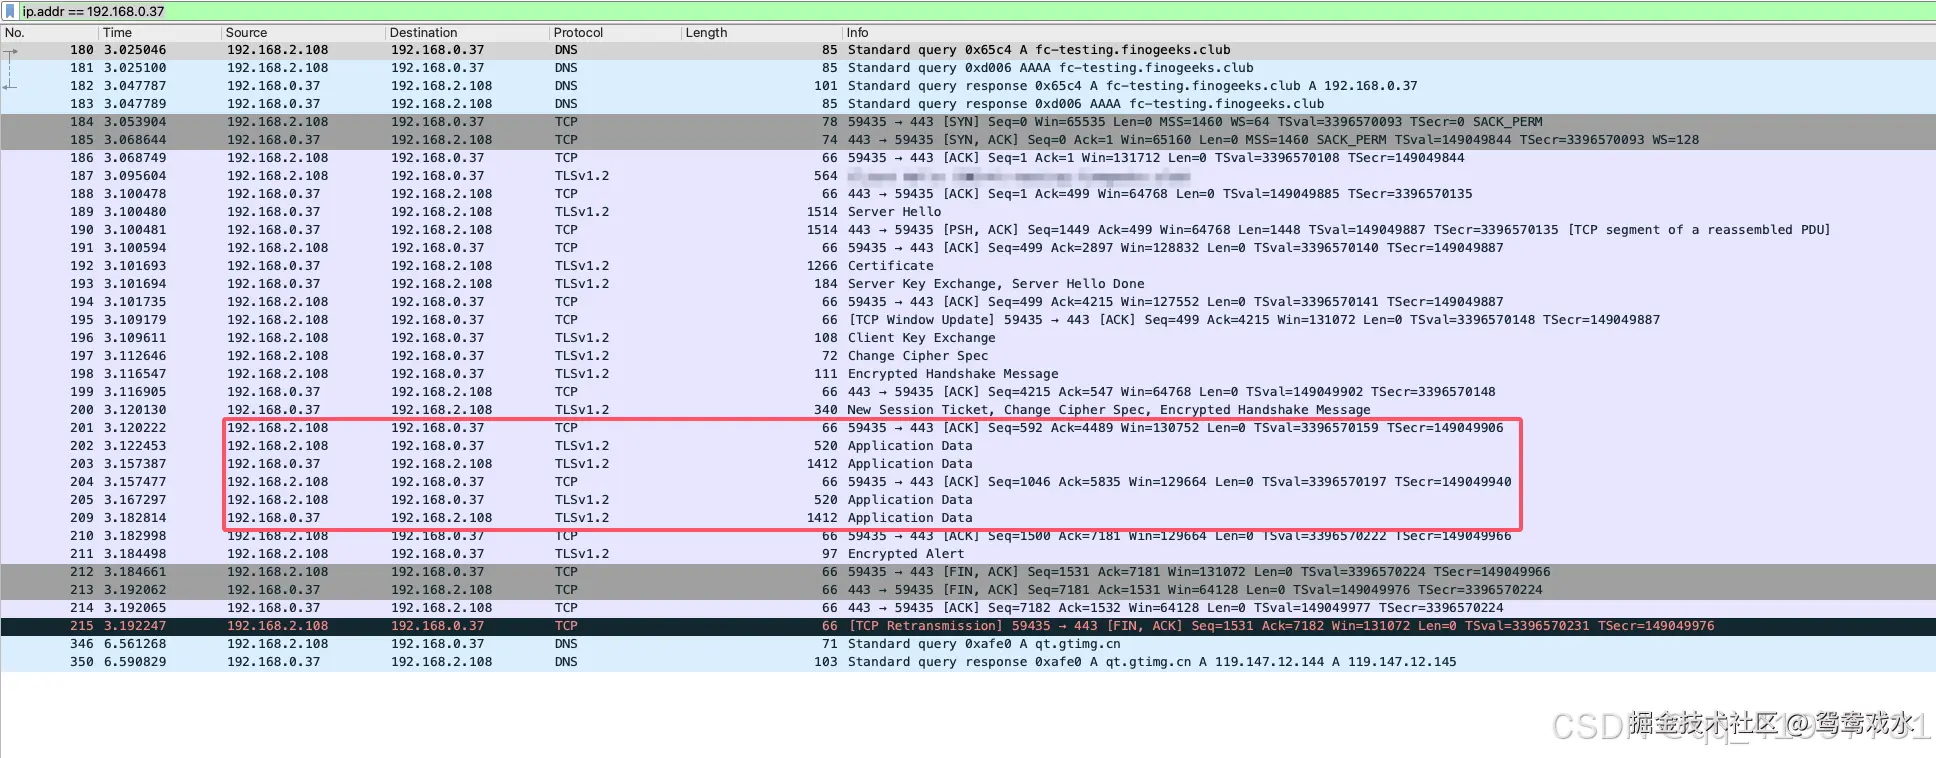Select the Certificate packet 192
Image resolution: width=1936 pixels, height=758 pixels.
click(x=968, y=266)
